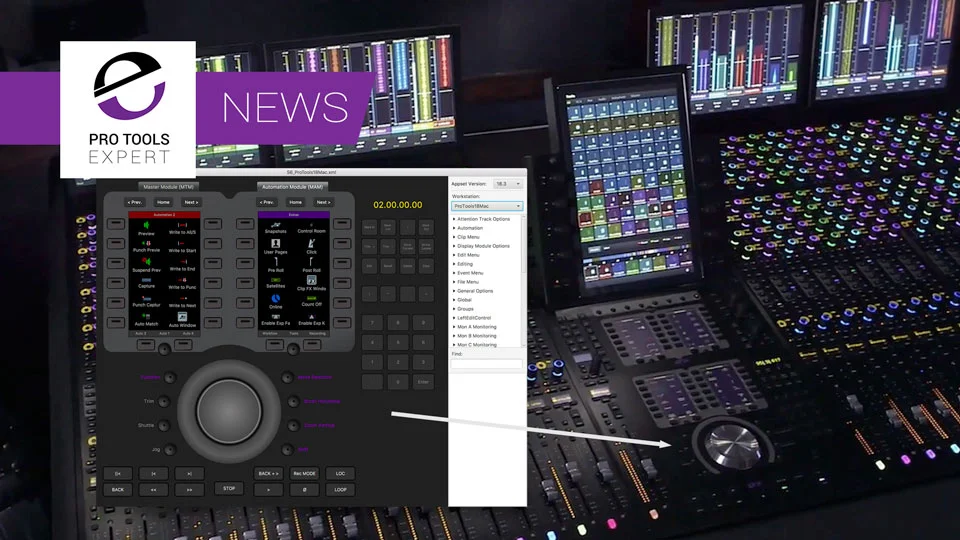Toggle the LOOP transport button
Screen dimensions: 960x540
(x=340, y=490)
